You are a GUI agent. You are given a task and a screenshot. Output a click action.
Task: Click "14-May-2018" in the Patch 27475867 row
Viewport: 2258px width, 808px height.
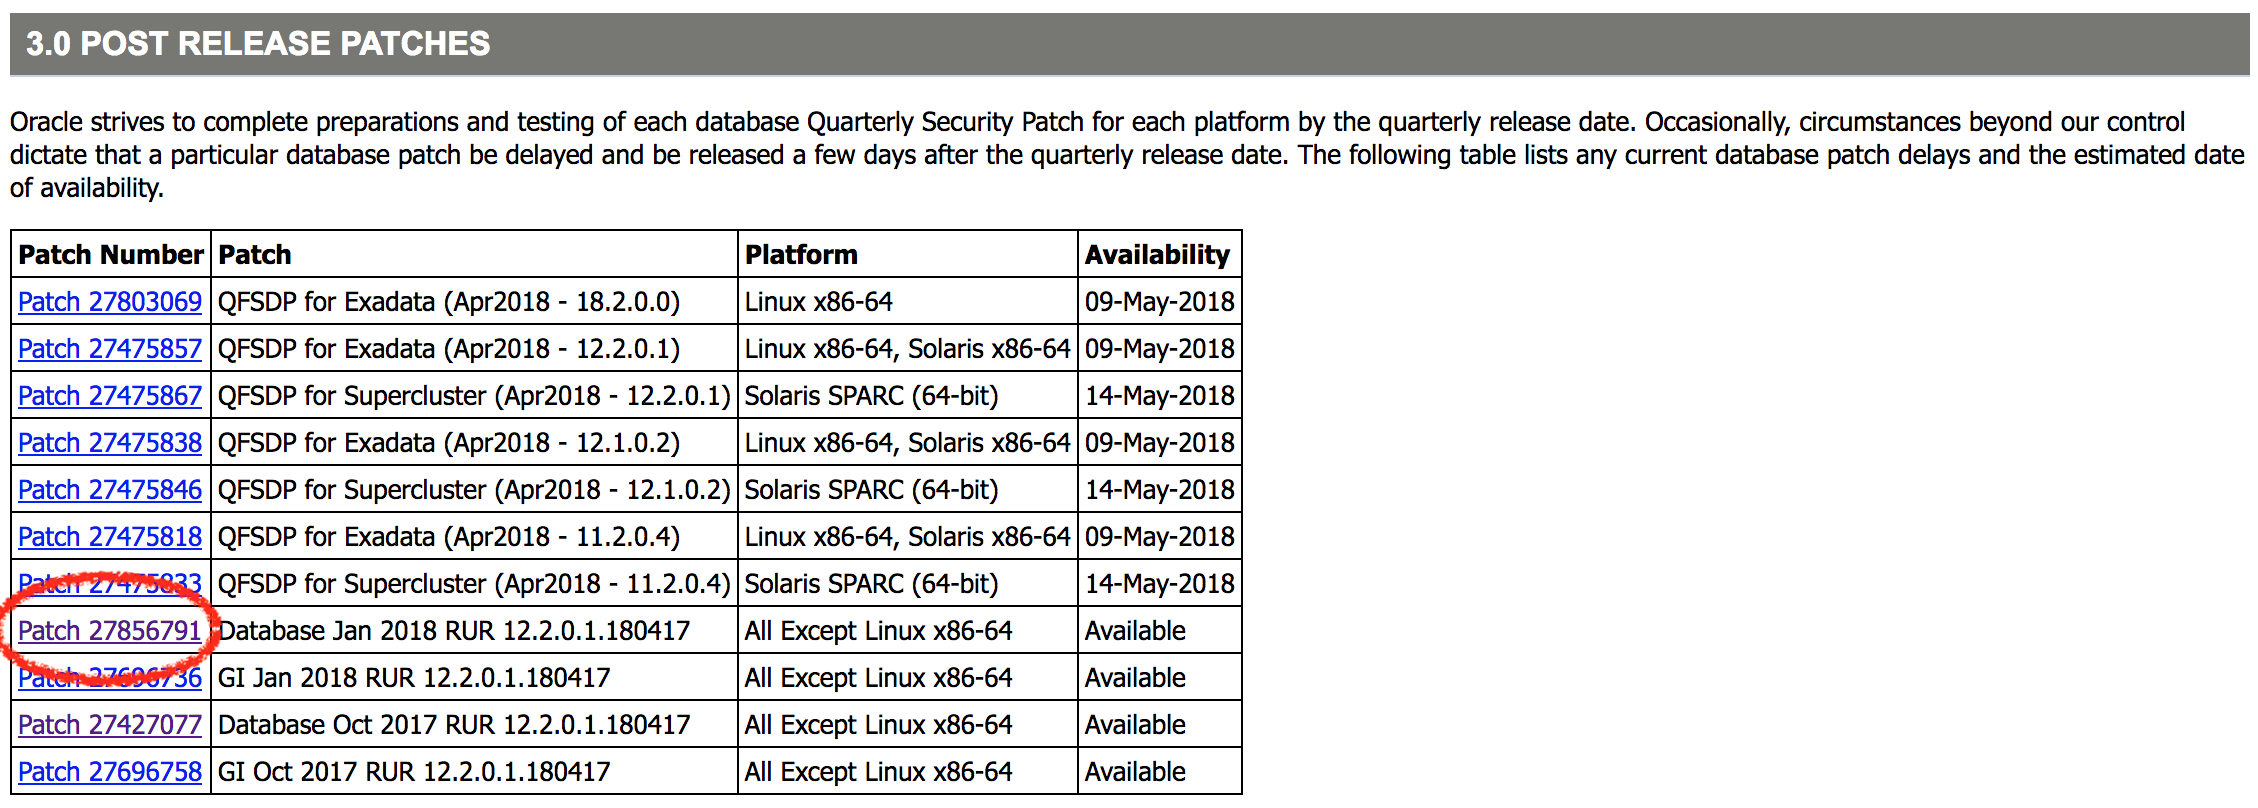coord(1160,396)
